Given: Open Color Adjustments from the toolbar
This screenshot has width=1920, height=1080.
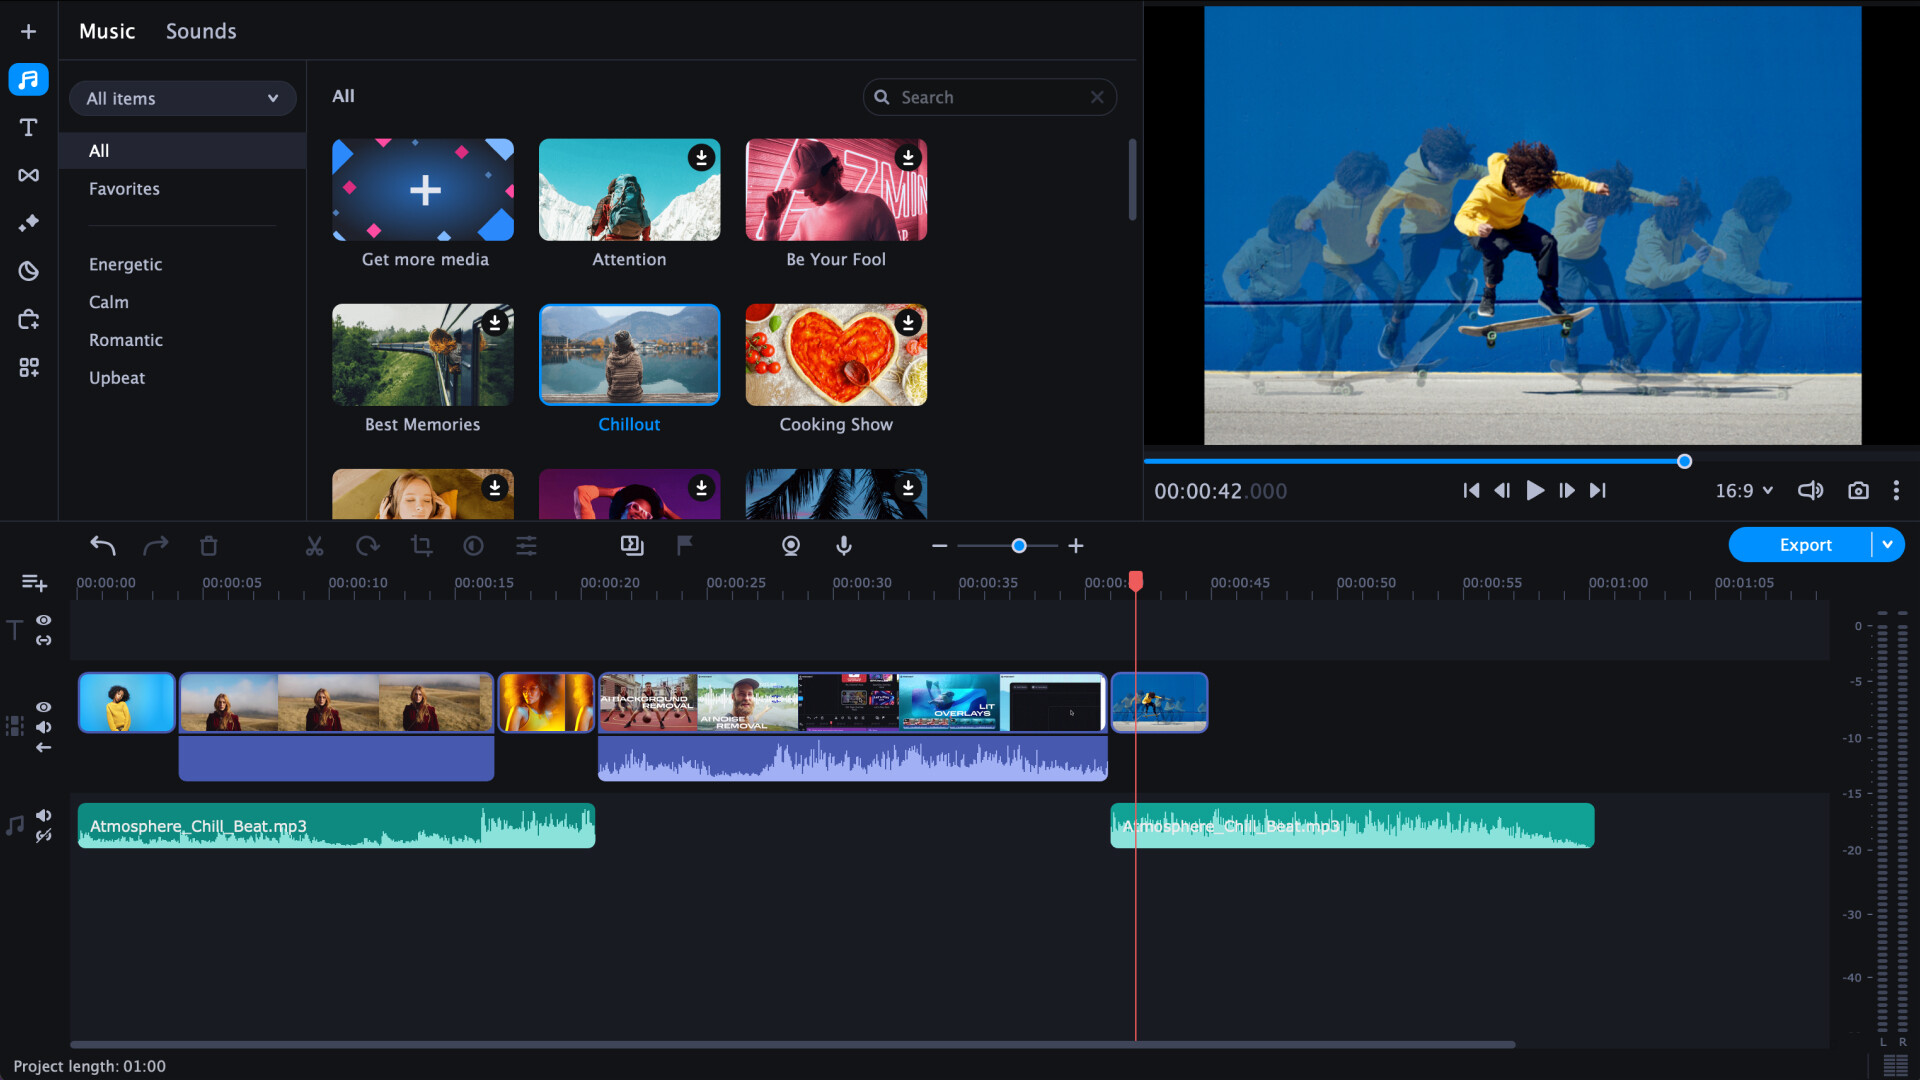Looking at the screenshot, I should coord(473,546).
